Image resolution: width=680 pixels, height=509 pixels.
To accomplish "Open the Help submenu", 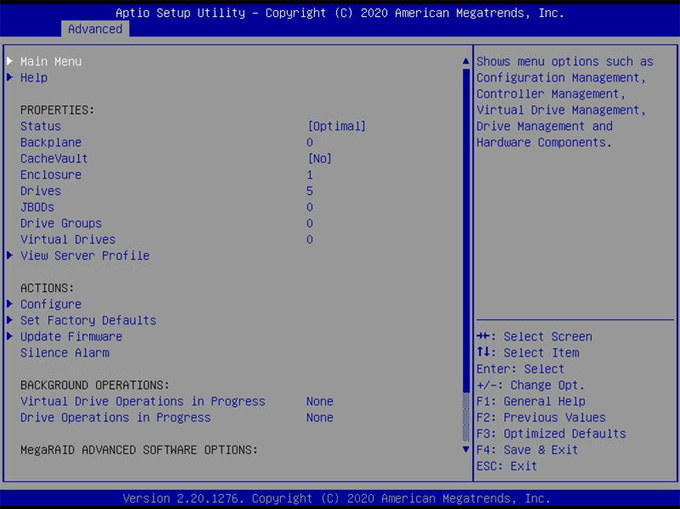I will [34, 78].
